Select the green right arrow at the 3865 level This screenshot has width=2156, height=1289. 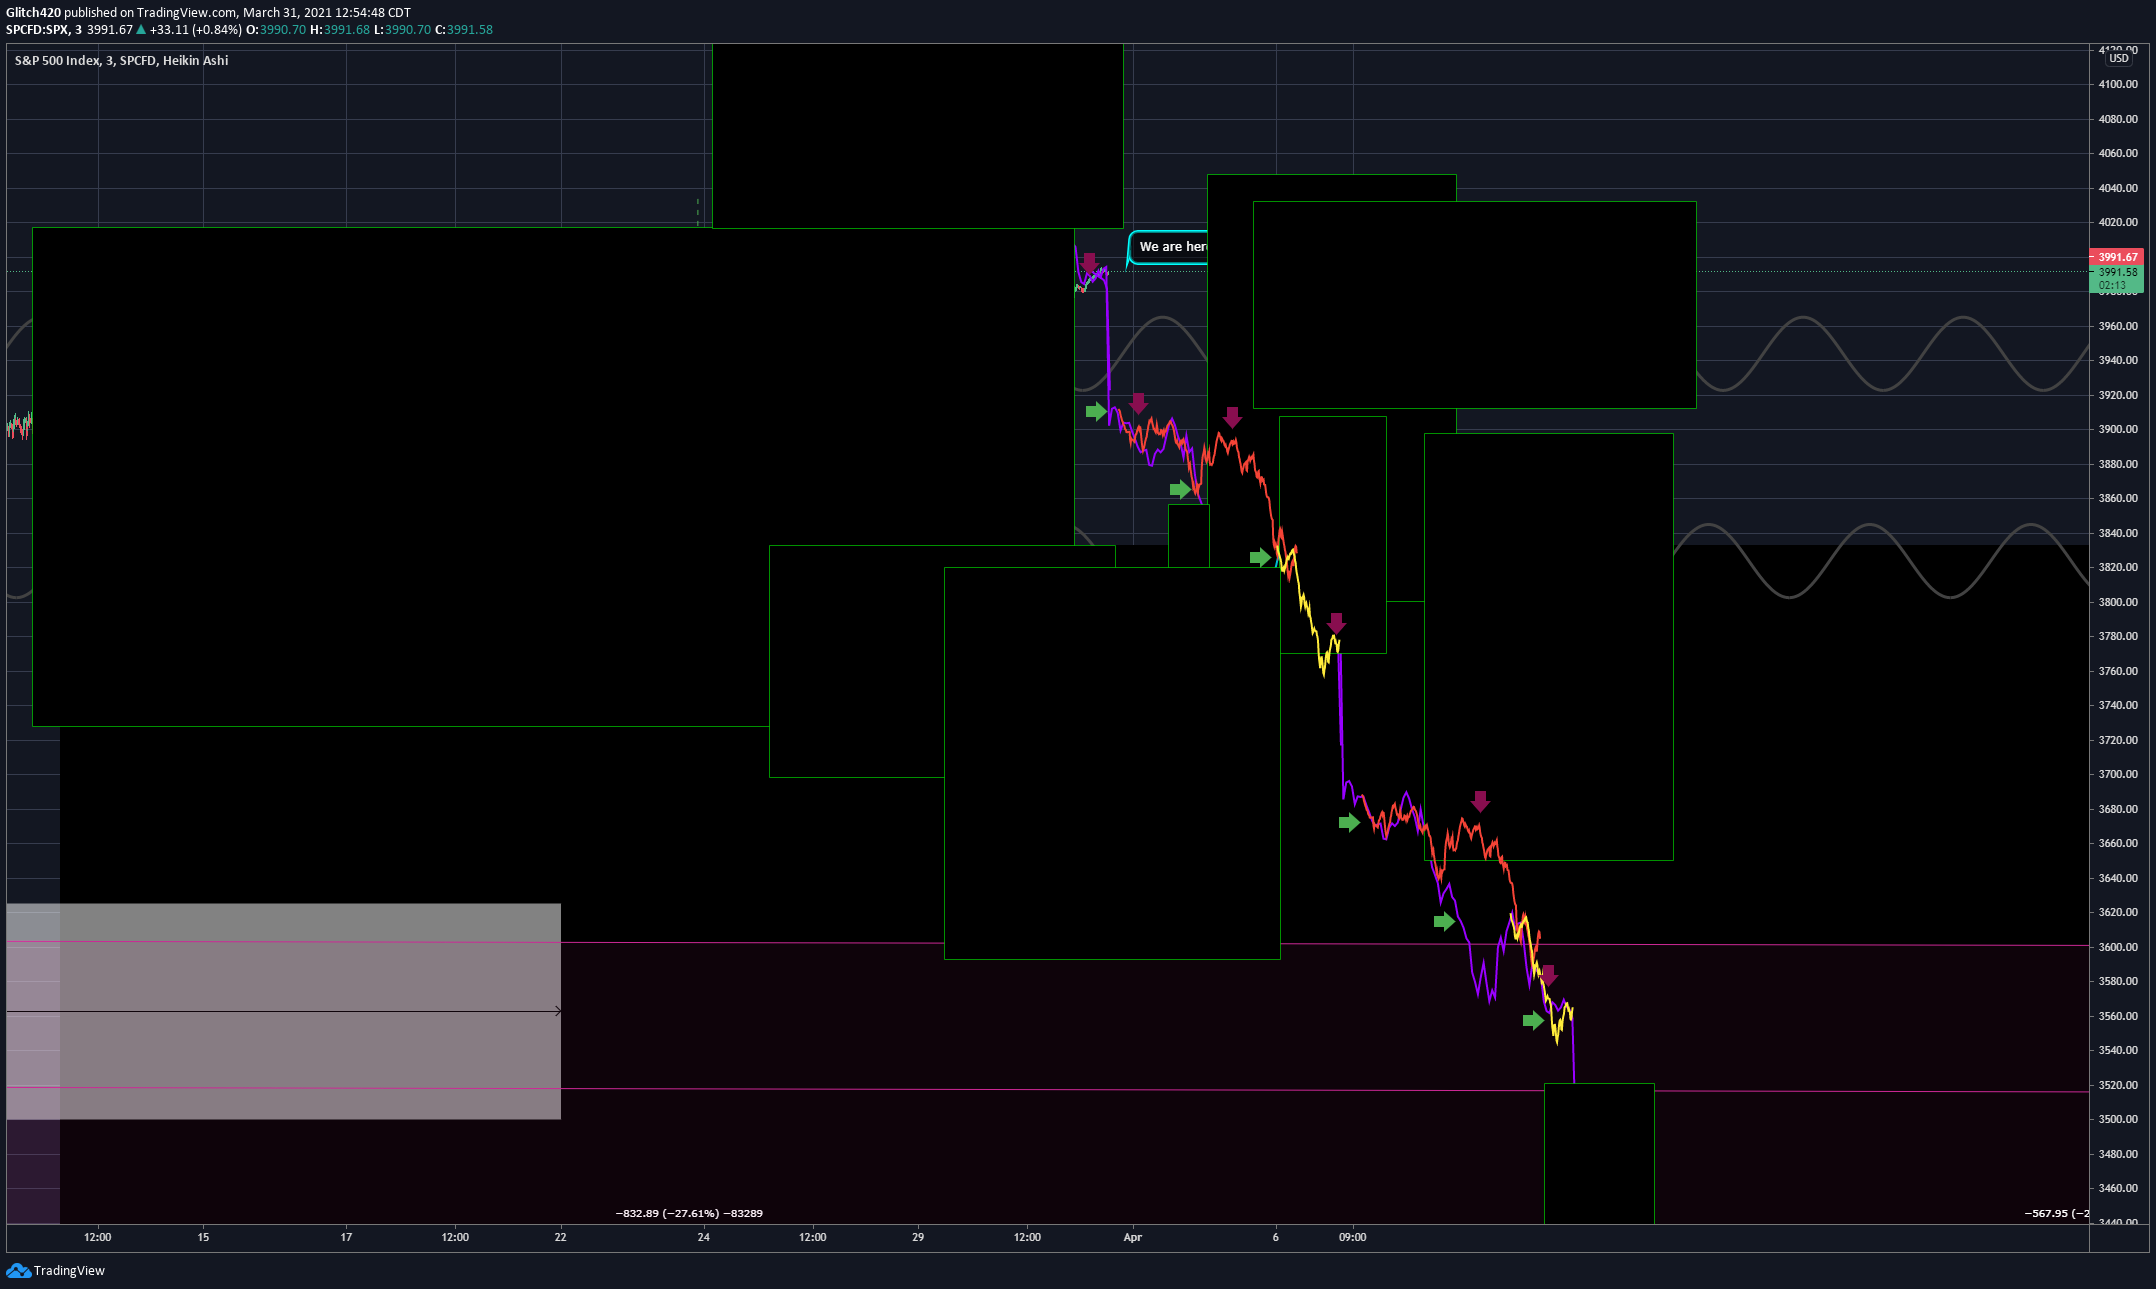tap(1180, 489)
